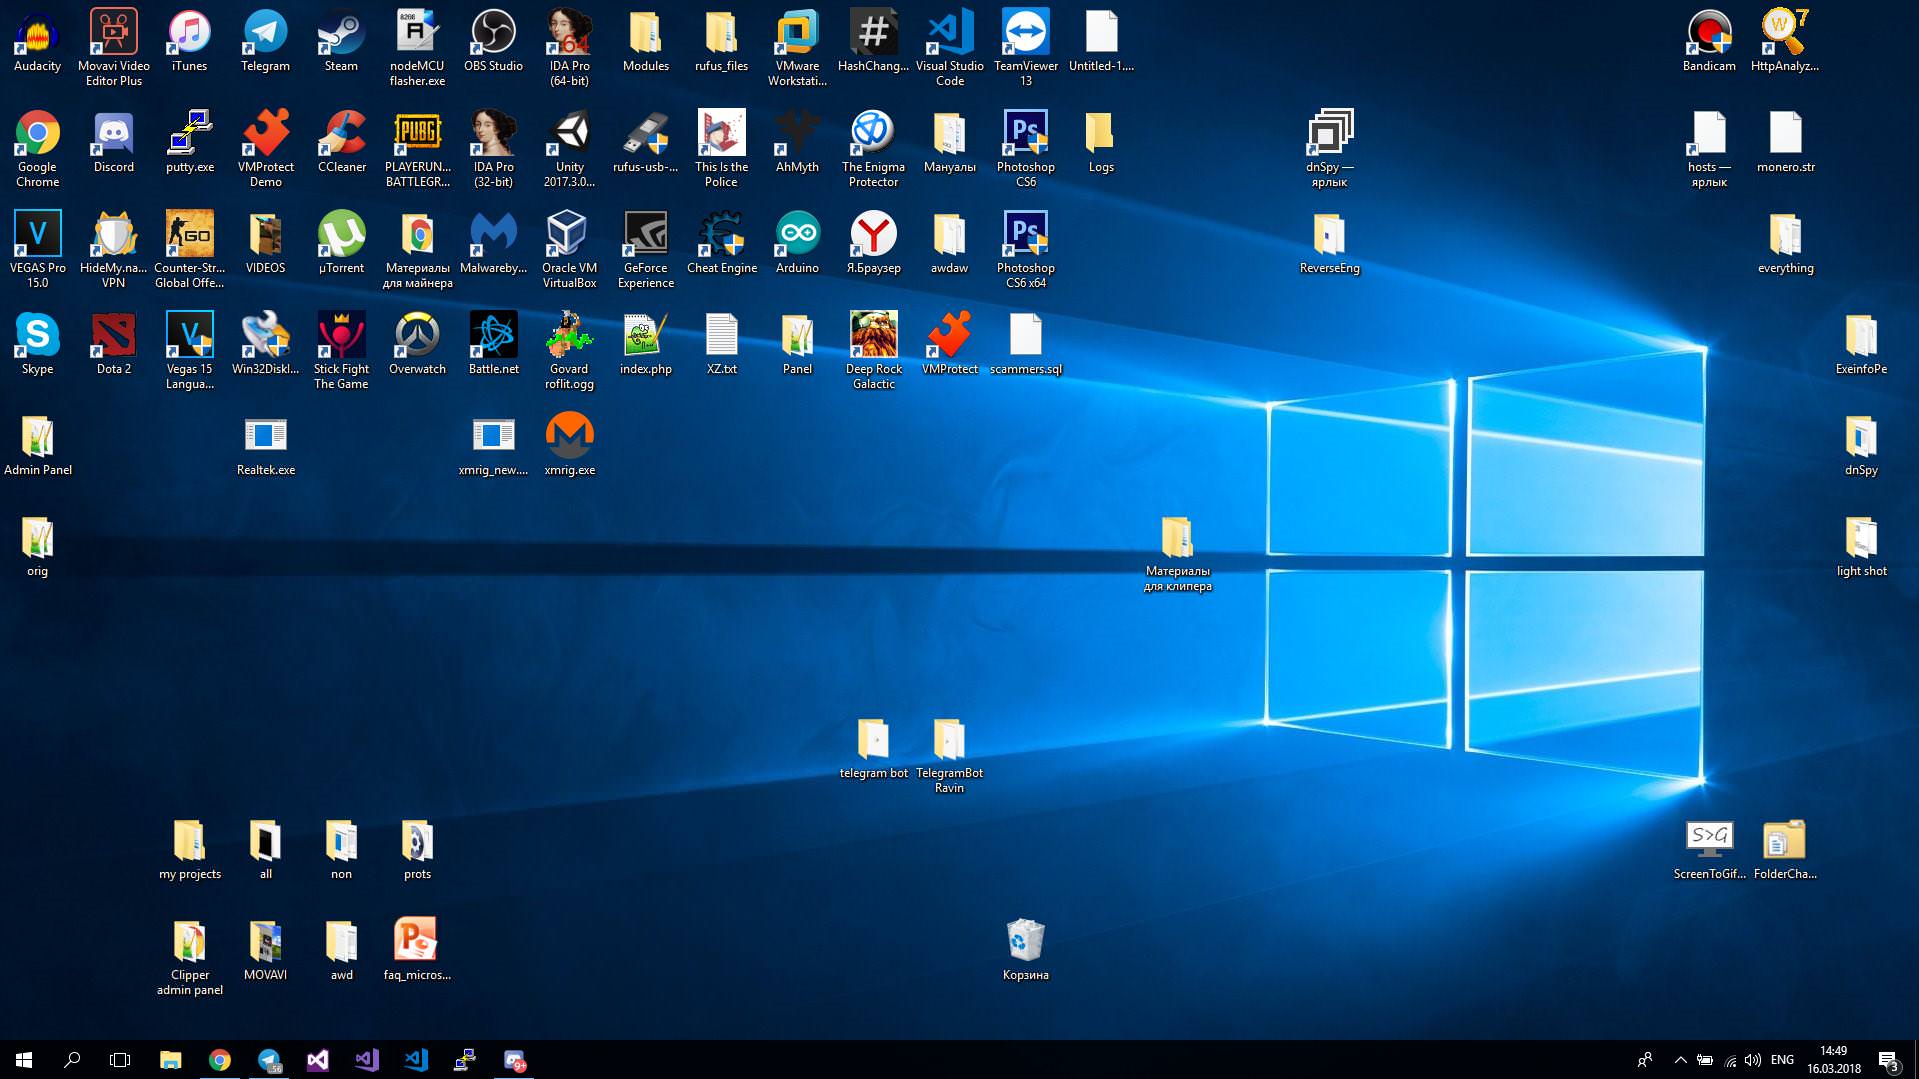
Task: Open the PLAYERUNKNOWN'S BATTLEGROUNDS shortcut
Action: (417, 149)
